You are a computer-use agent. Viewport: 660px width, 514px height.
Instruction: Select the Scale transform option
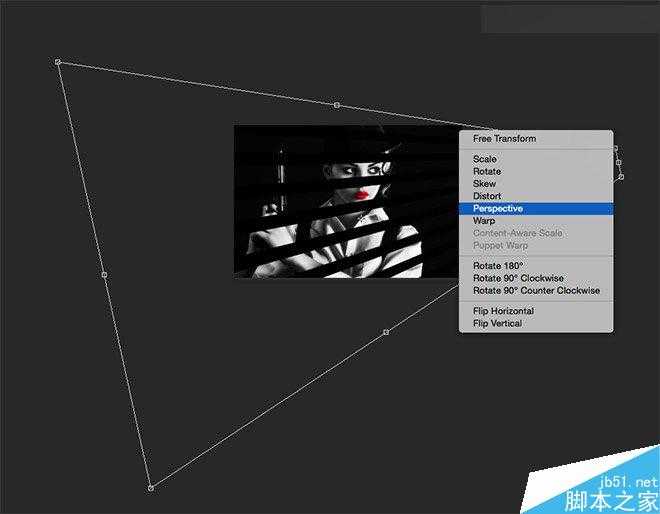(485, 159)
